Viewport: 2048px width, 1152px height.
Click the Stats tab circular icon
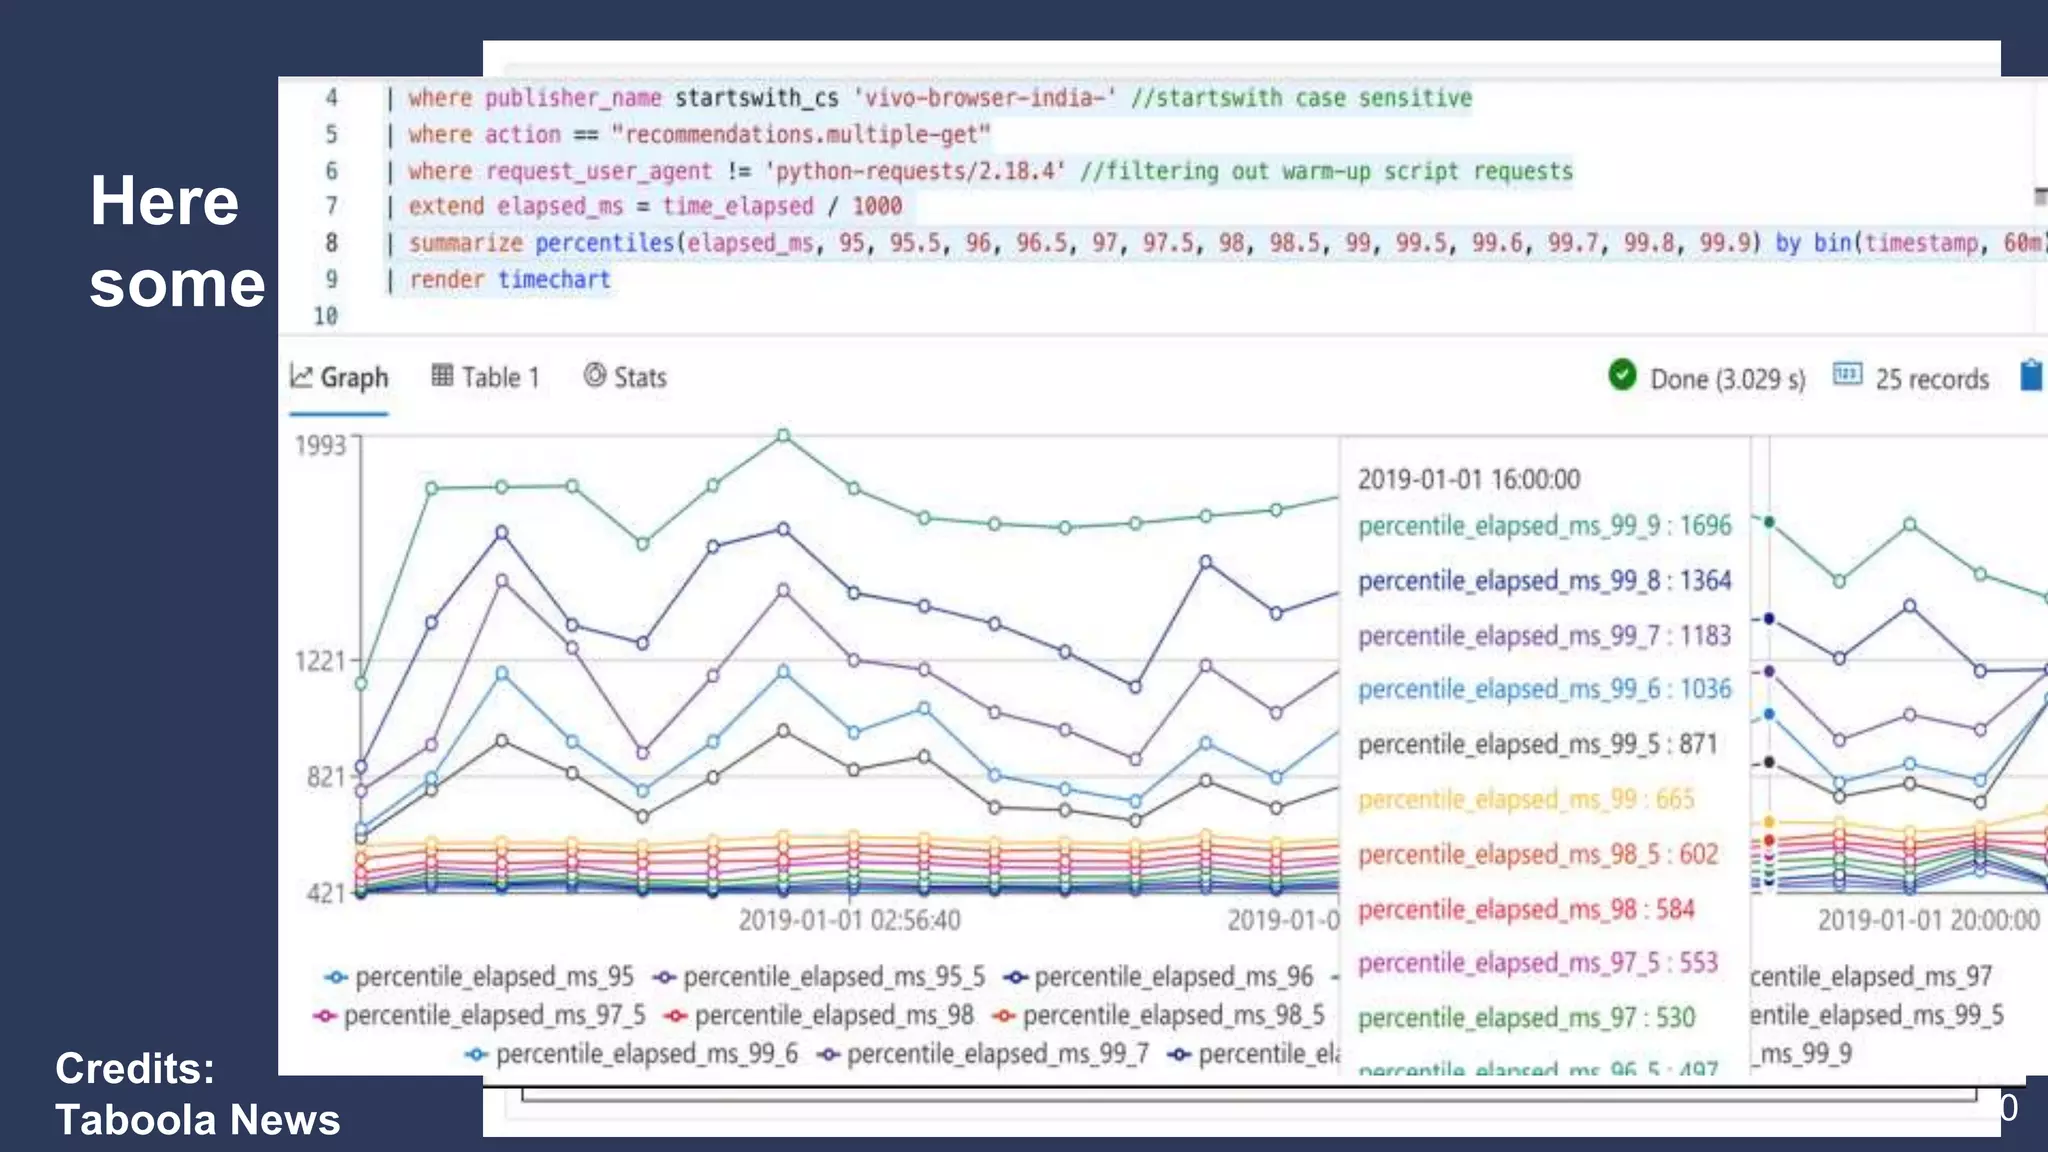click(x=595, y=375)
